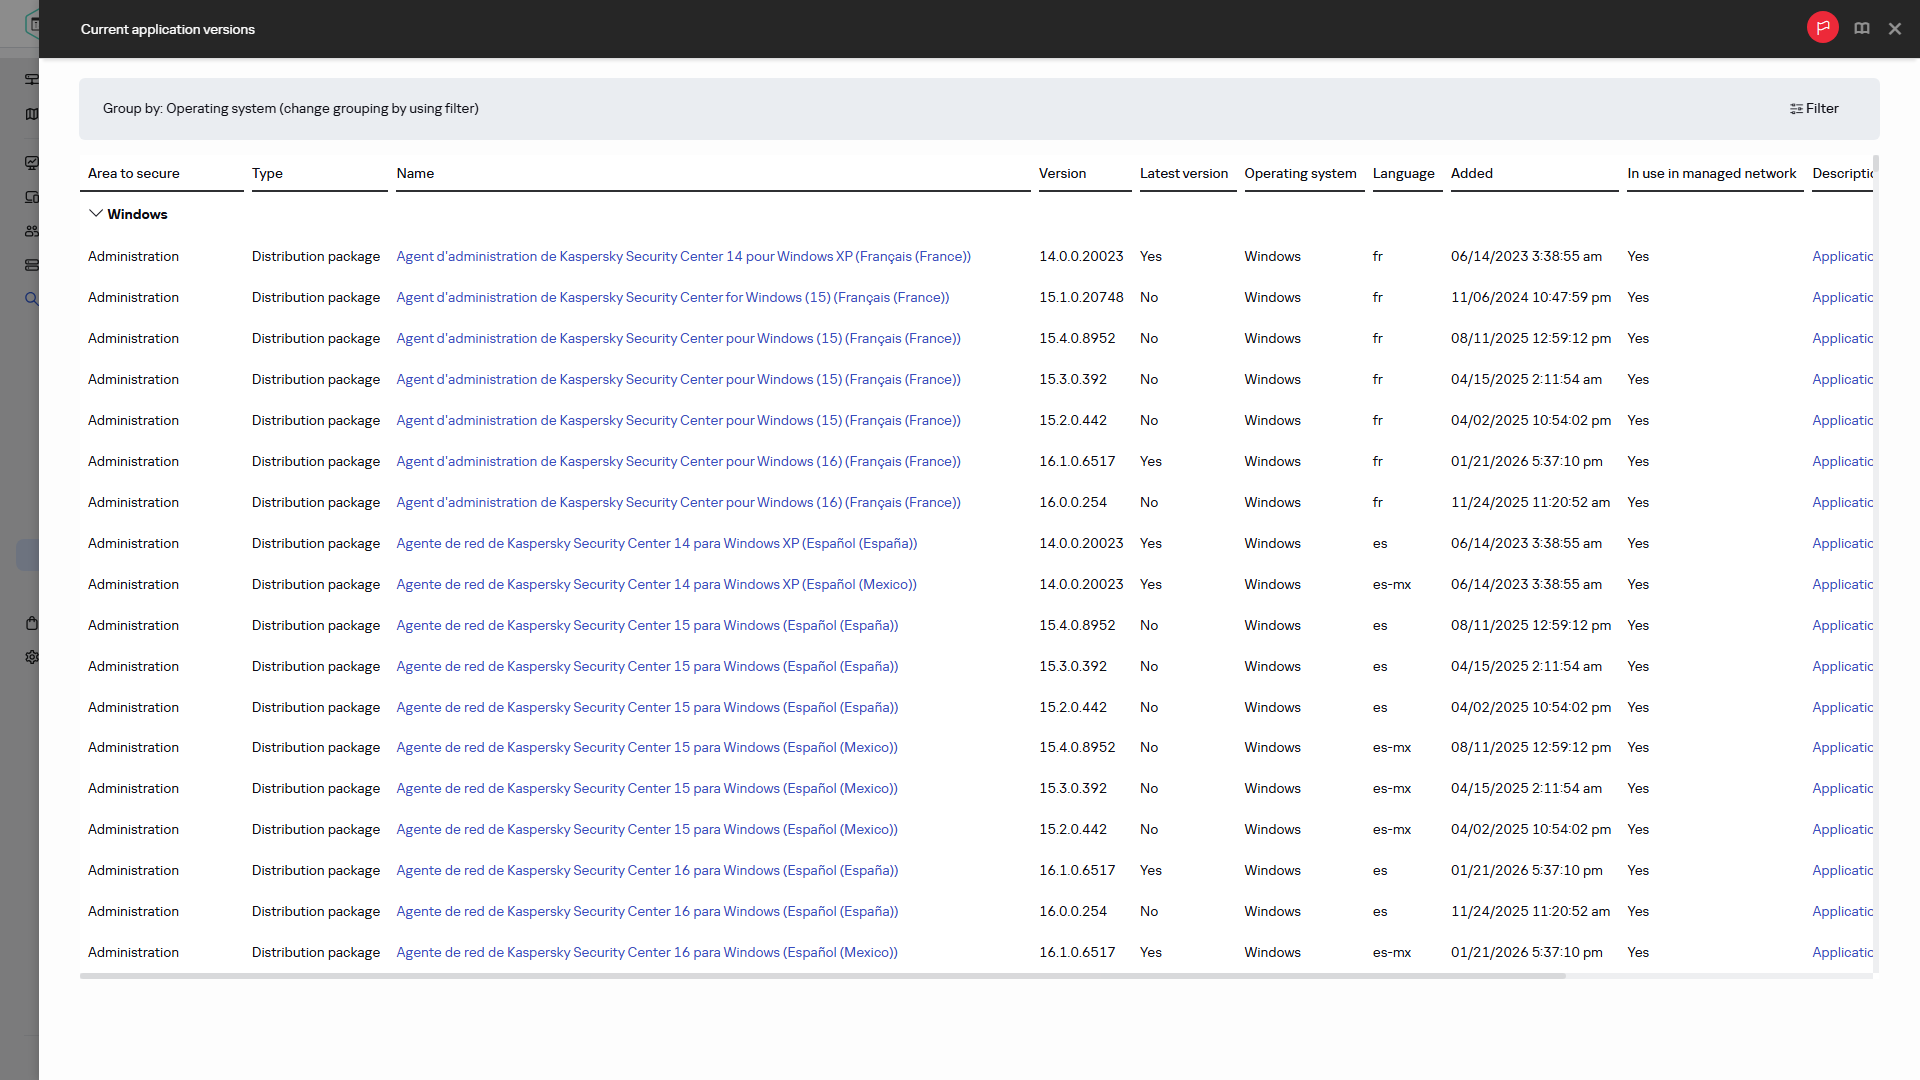Click the Language column header
The height and width of the screenshot is (1080, 1920).
(1403, 173)
